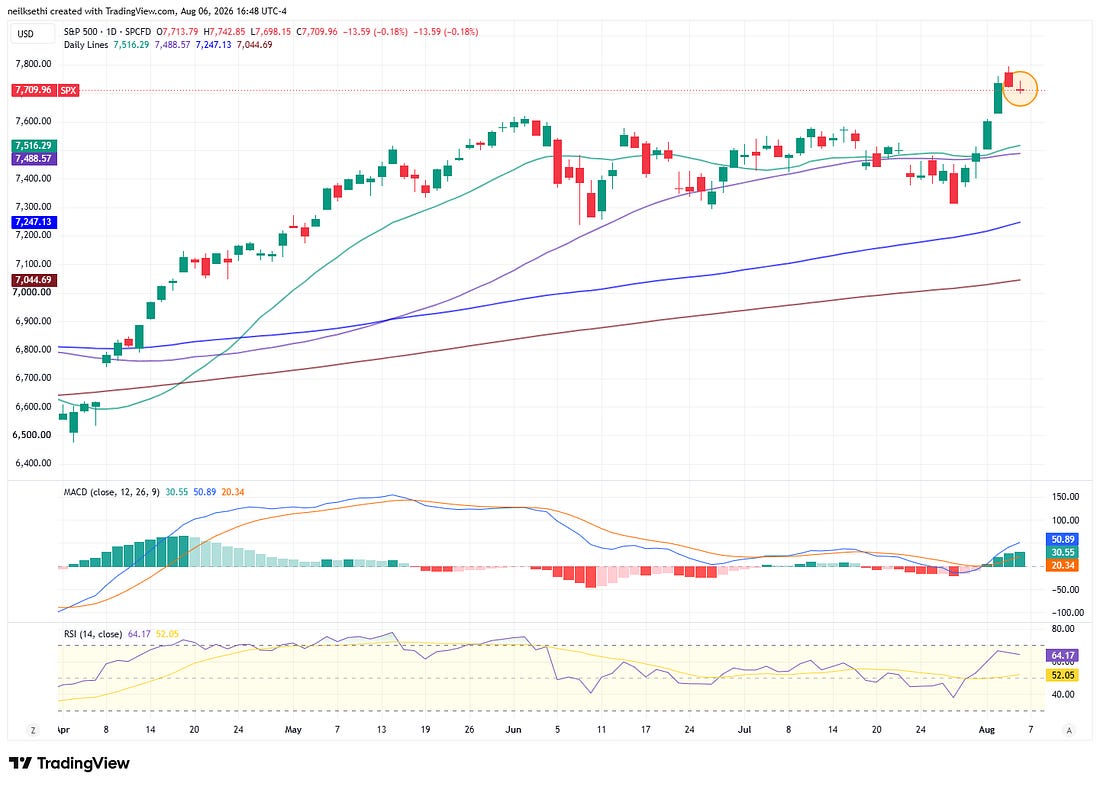Select the MACD (close, 12, 26, 9) label
This screenshot has height=786, width=1100.
112,492
